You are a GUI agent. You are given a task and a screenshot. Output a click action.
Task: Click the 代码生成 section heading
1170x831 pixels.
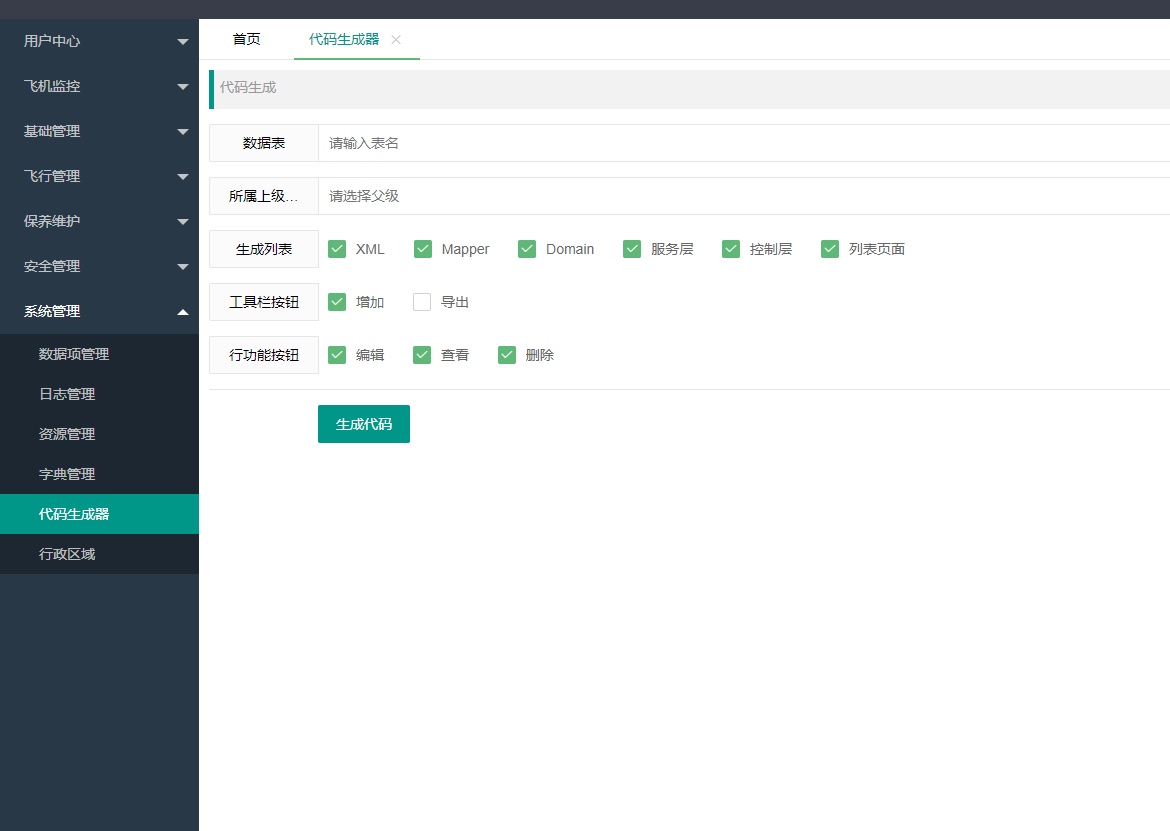click(x=248, y=87)
